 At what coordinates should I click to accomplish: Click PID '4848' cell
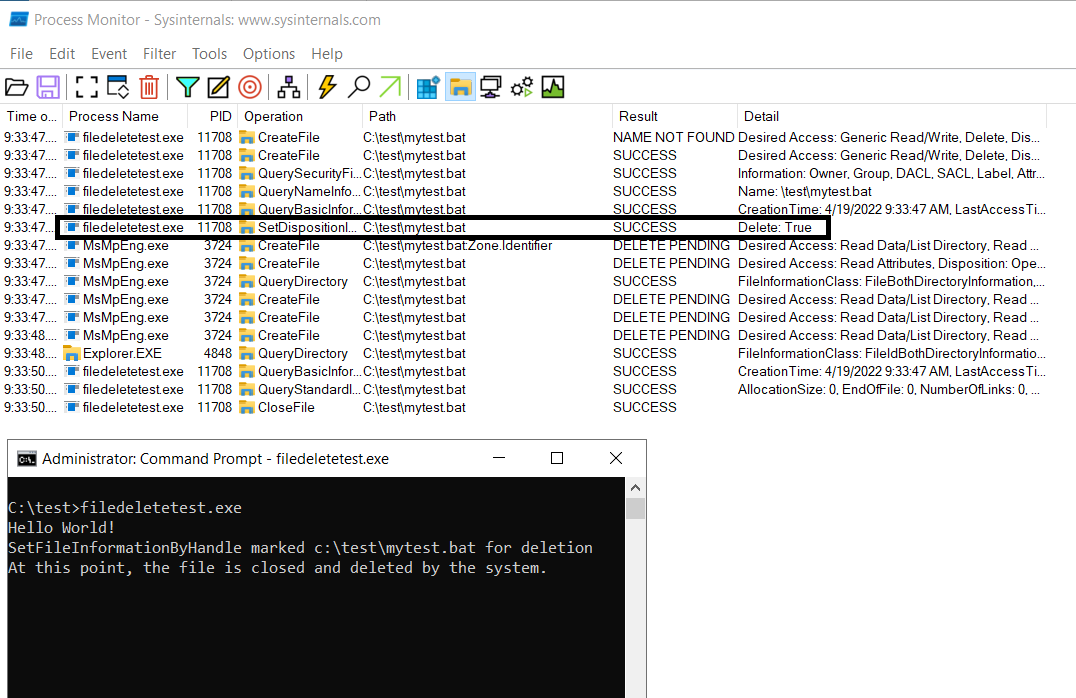[218, 353]
